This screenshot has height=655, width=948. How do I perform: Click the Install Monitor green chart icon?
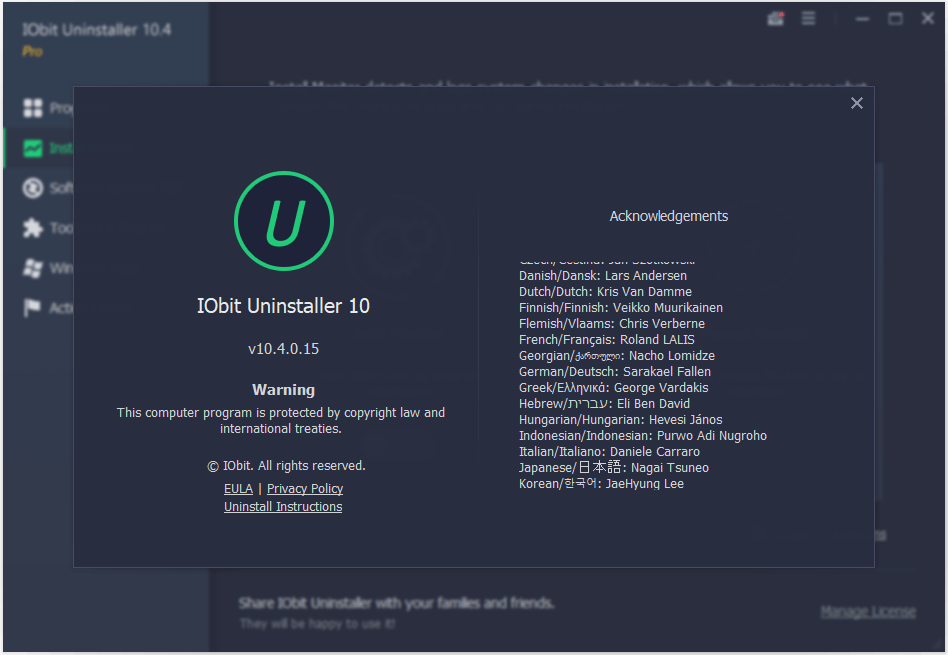click(33, 148)
